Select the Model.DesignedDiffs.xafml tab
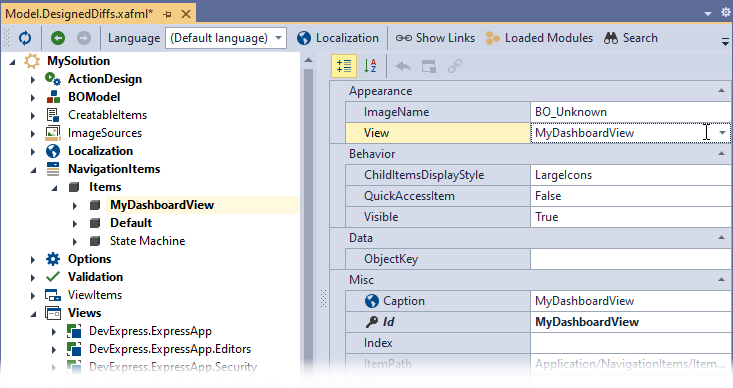This screenshot has height=388, width=733. pos(79,14)
